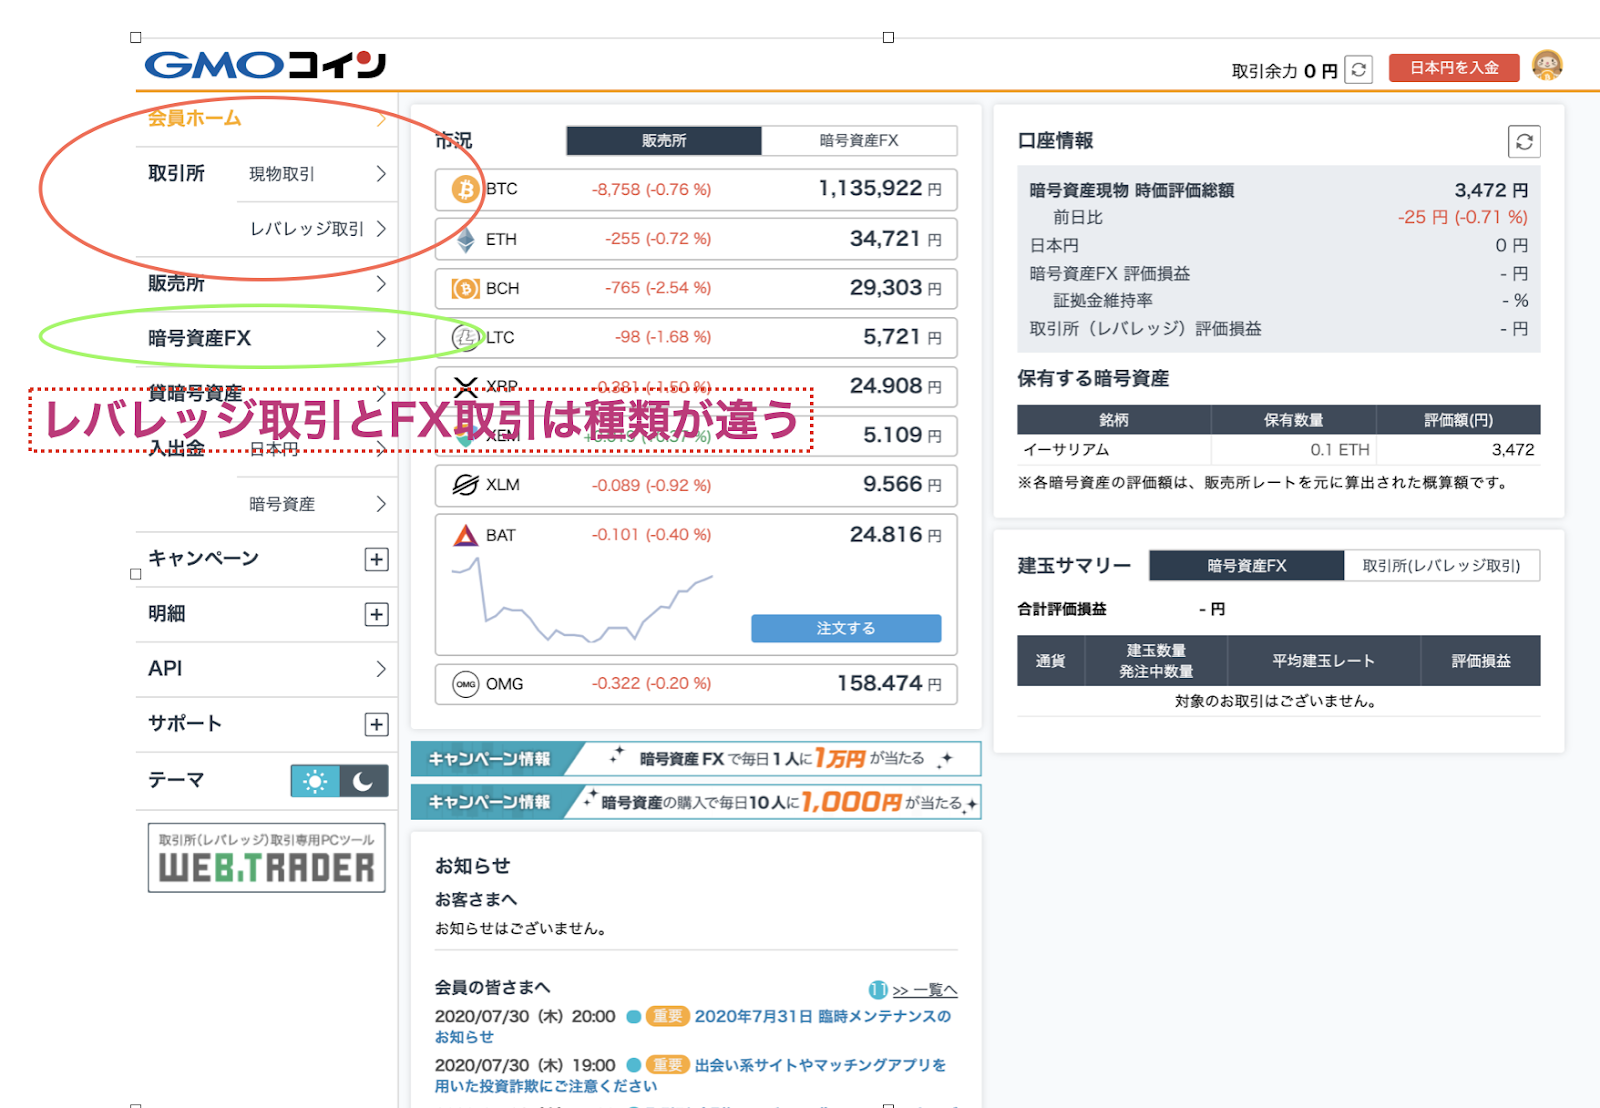Open the 販売所 sidebar item
1600x1108 pixels.
click(267, 284)
